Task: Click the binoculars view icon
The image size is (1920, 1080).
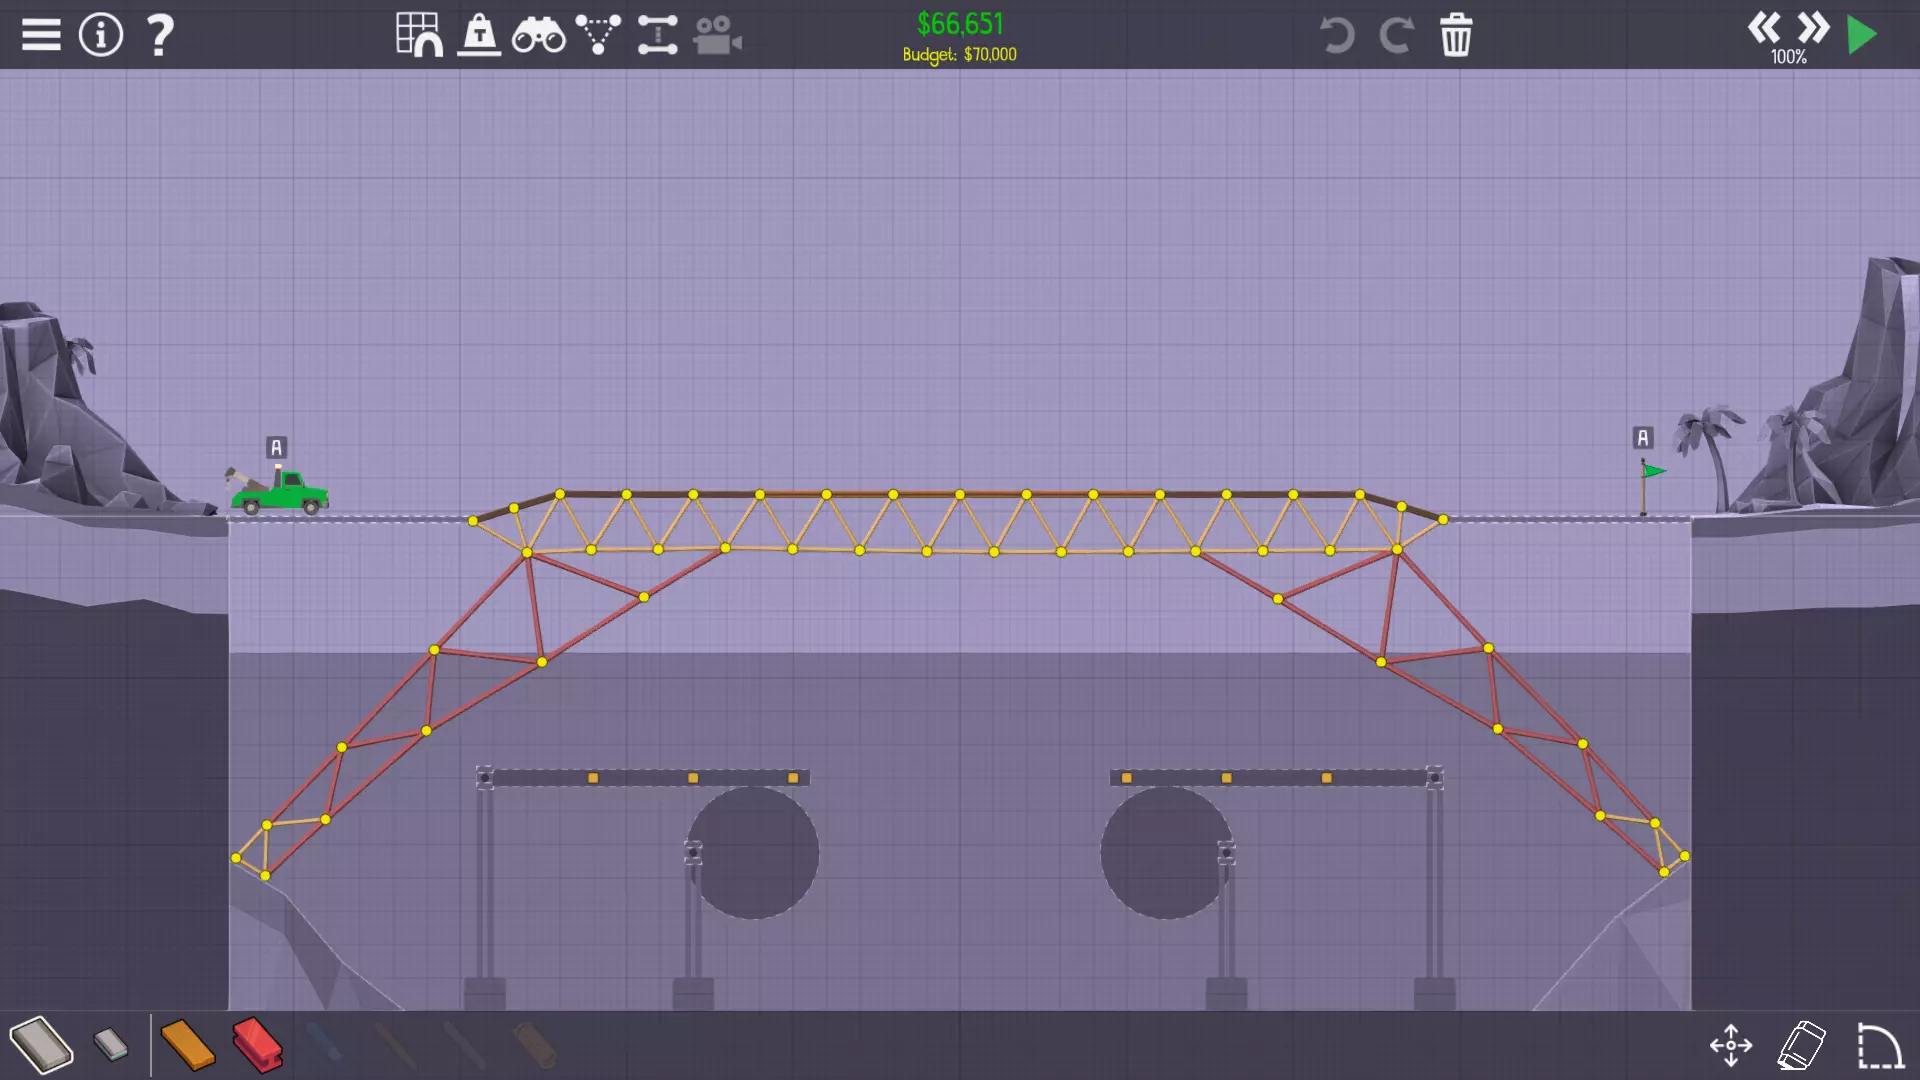Action: click(x=538, y=36)
